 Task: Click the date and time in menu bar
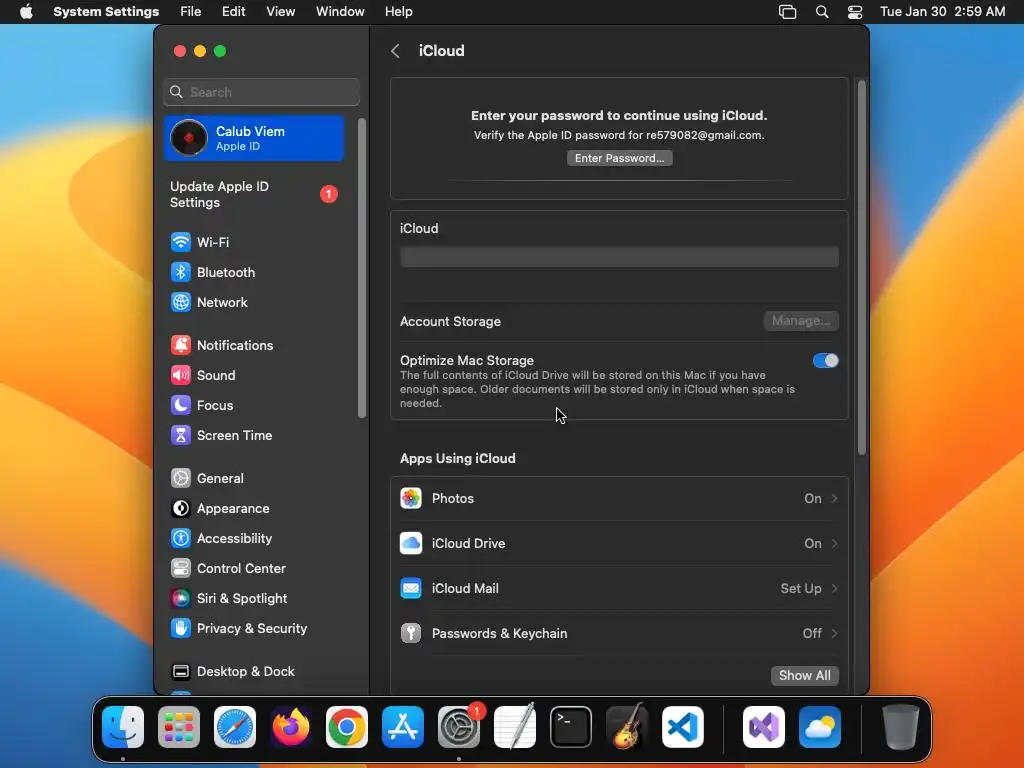tap(942, 12)
